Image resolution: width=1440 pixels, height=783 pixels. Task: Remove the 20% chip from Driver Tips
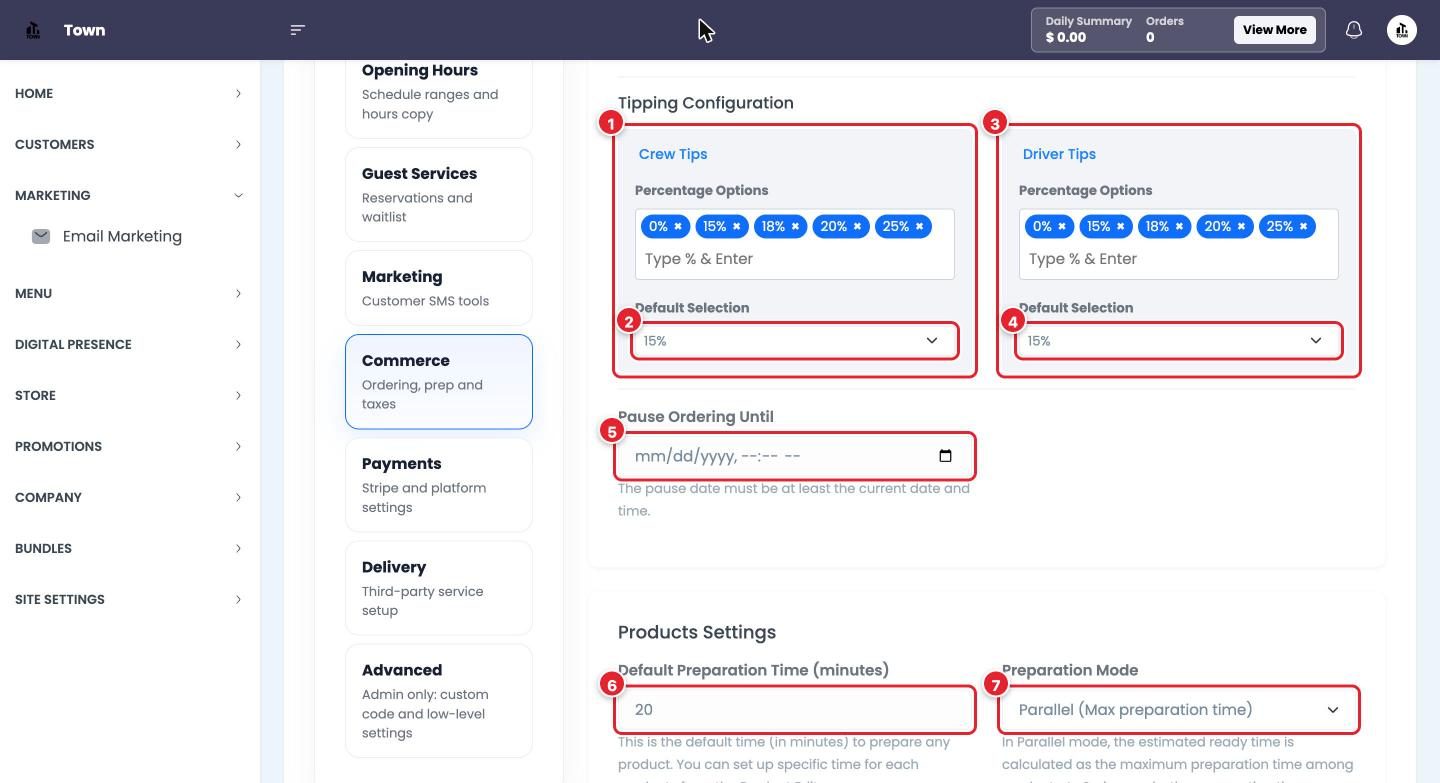[1242, 226]
